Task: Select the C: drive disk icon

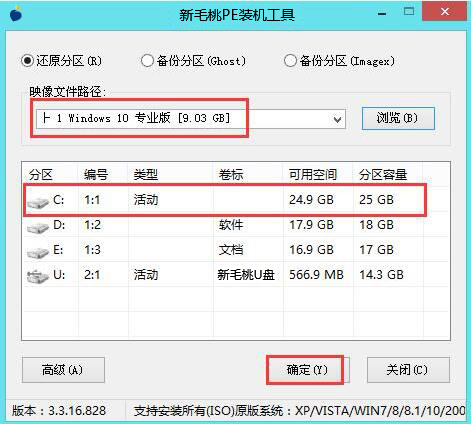Action: click(38, 202)
